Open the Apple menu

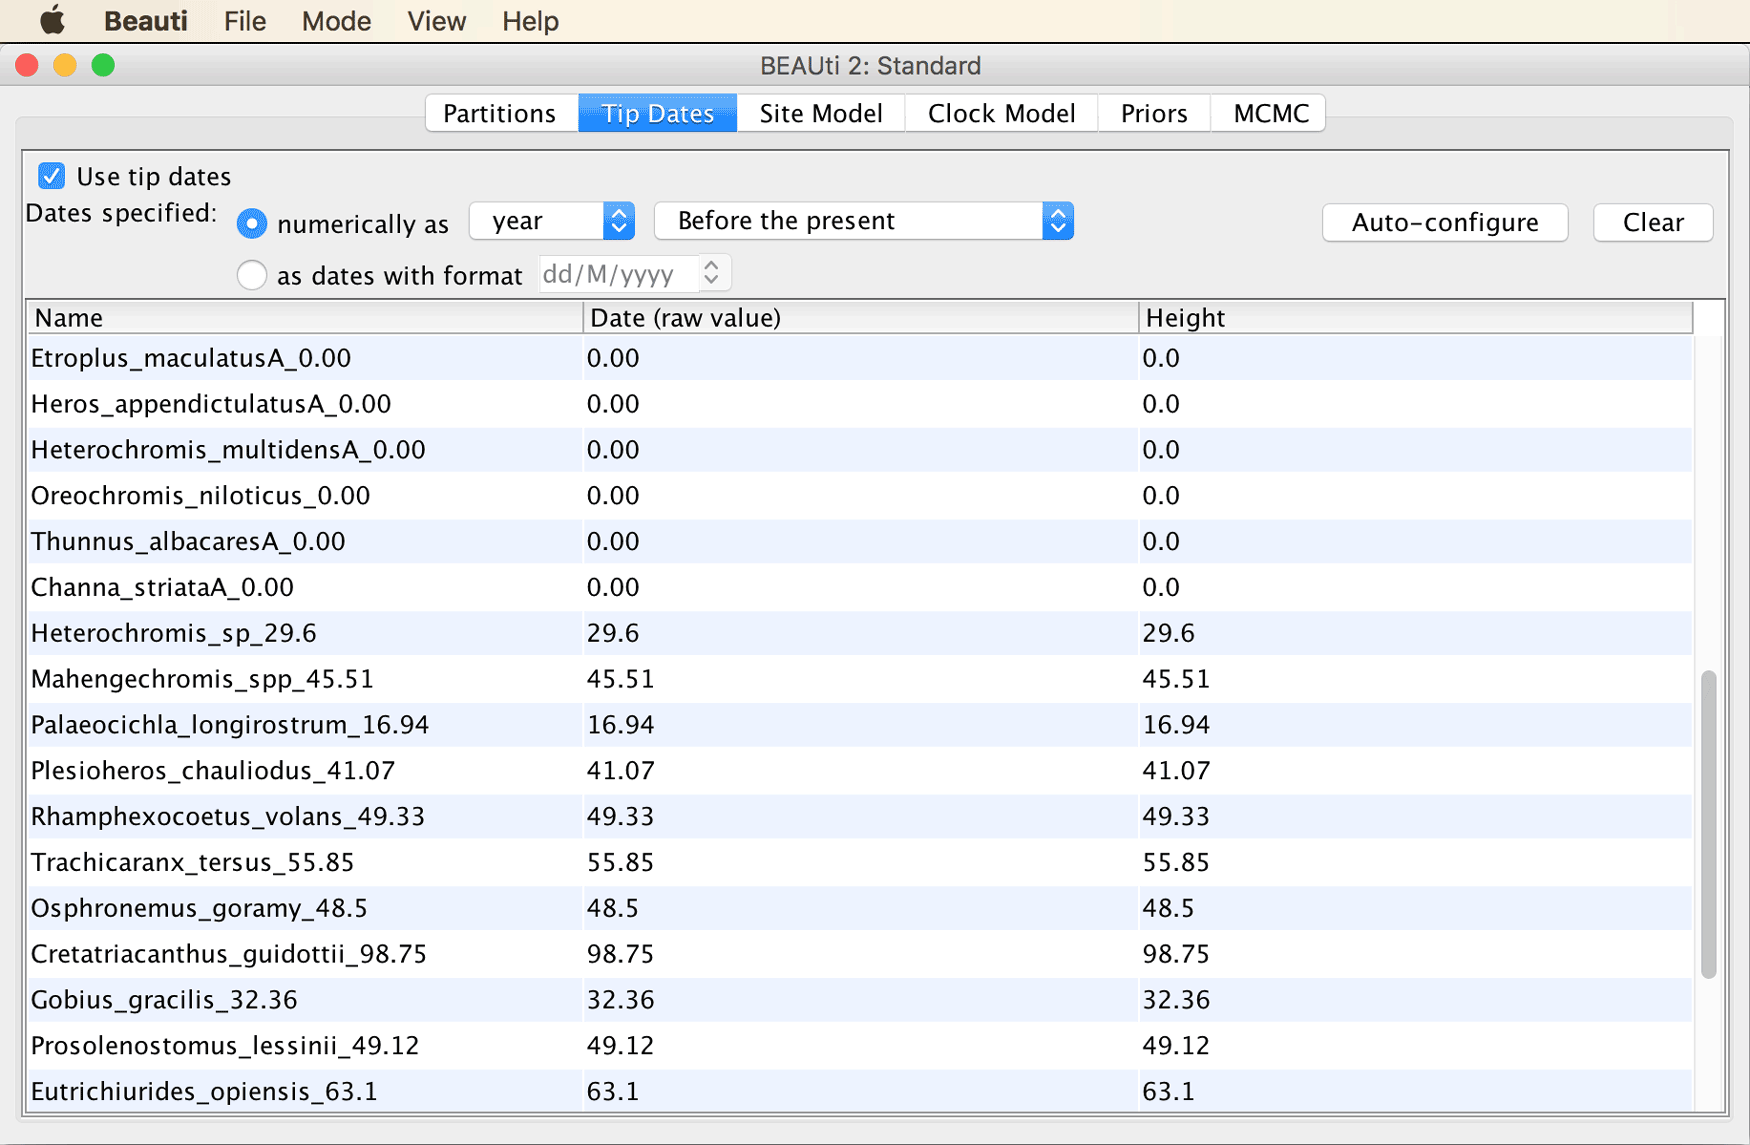click(52, 20)
